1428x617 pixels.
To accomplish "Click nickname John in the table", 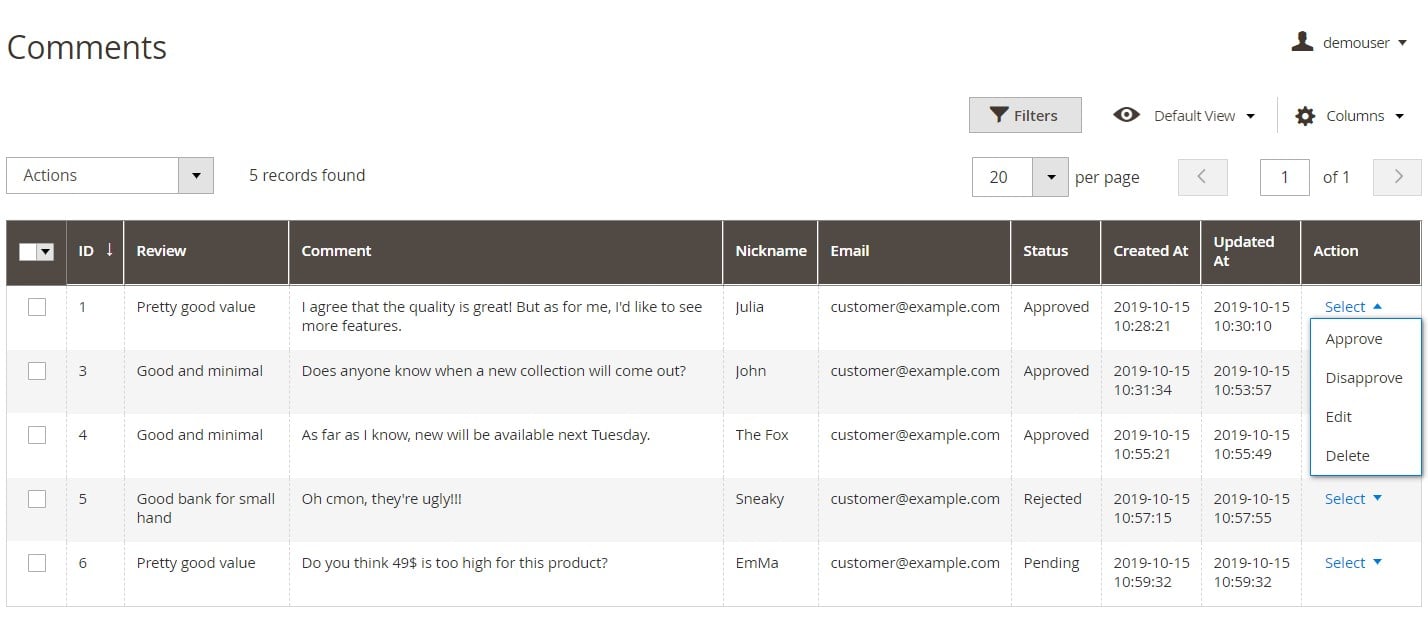I will pos(750,371).
